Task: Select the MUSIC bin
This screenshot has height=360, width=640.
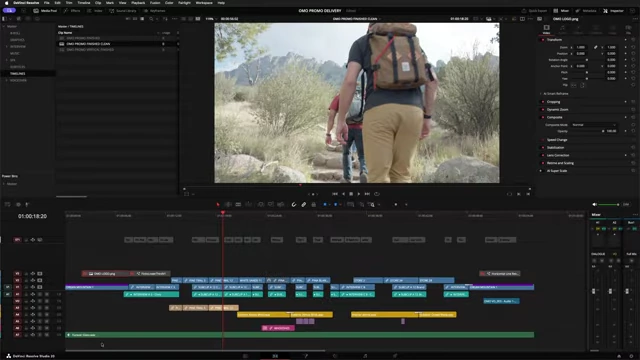Action: [15, 53]
